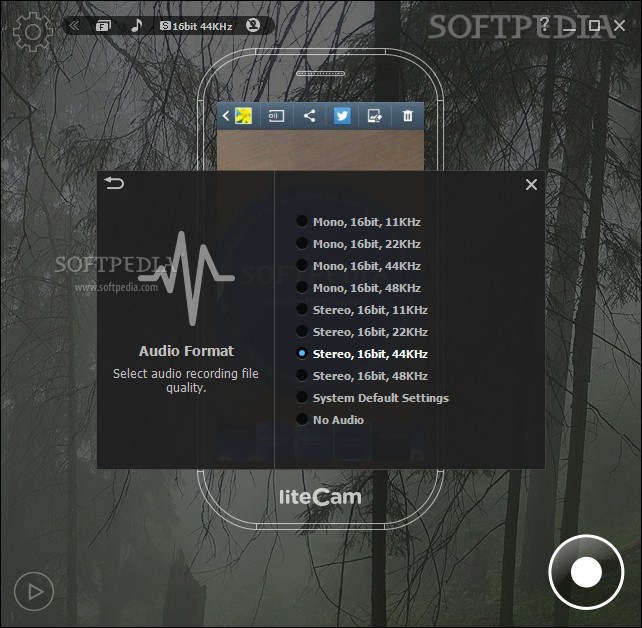
Task: Click the back chevron in phone toolbar
Action: tap(226, 116)
